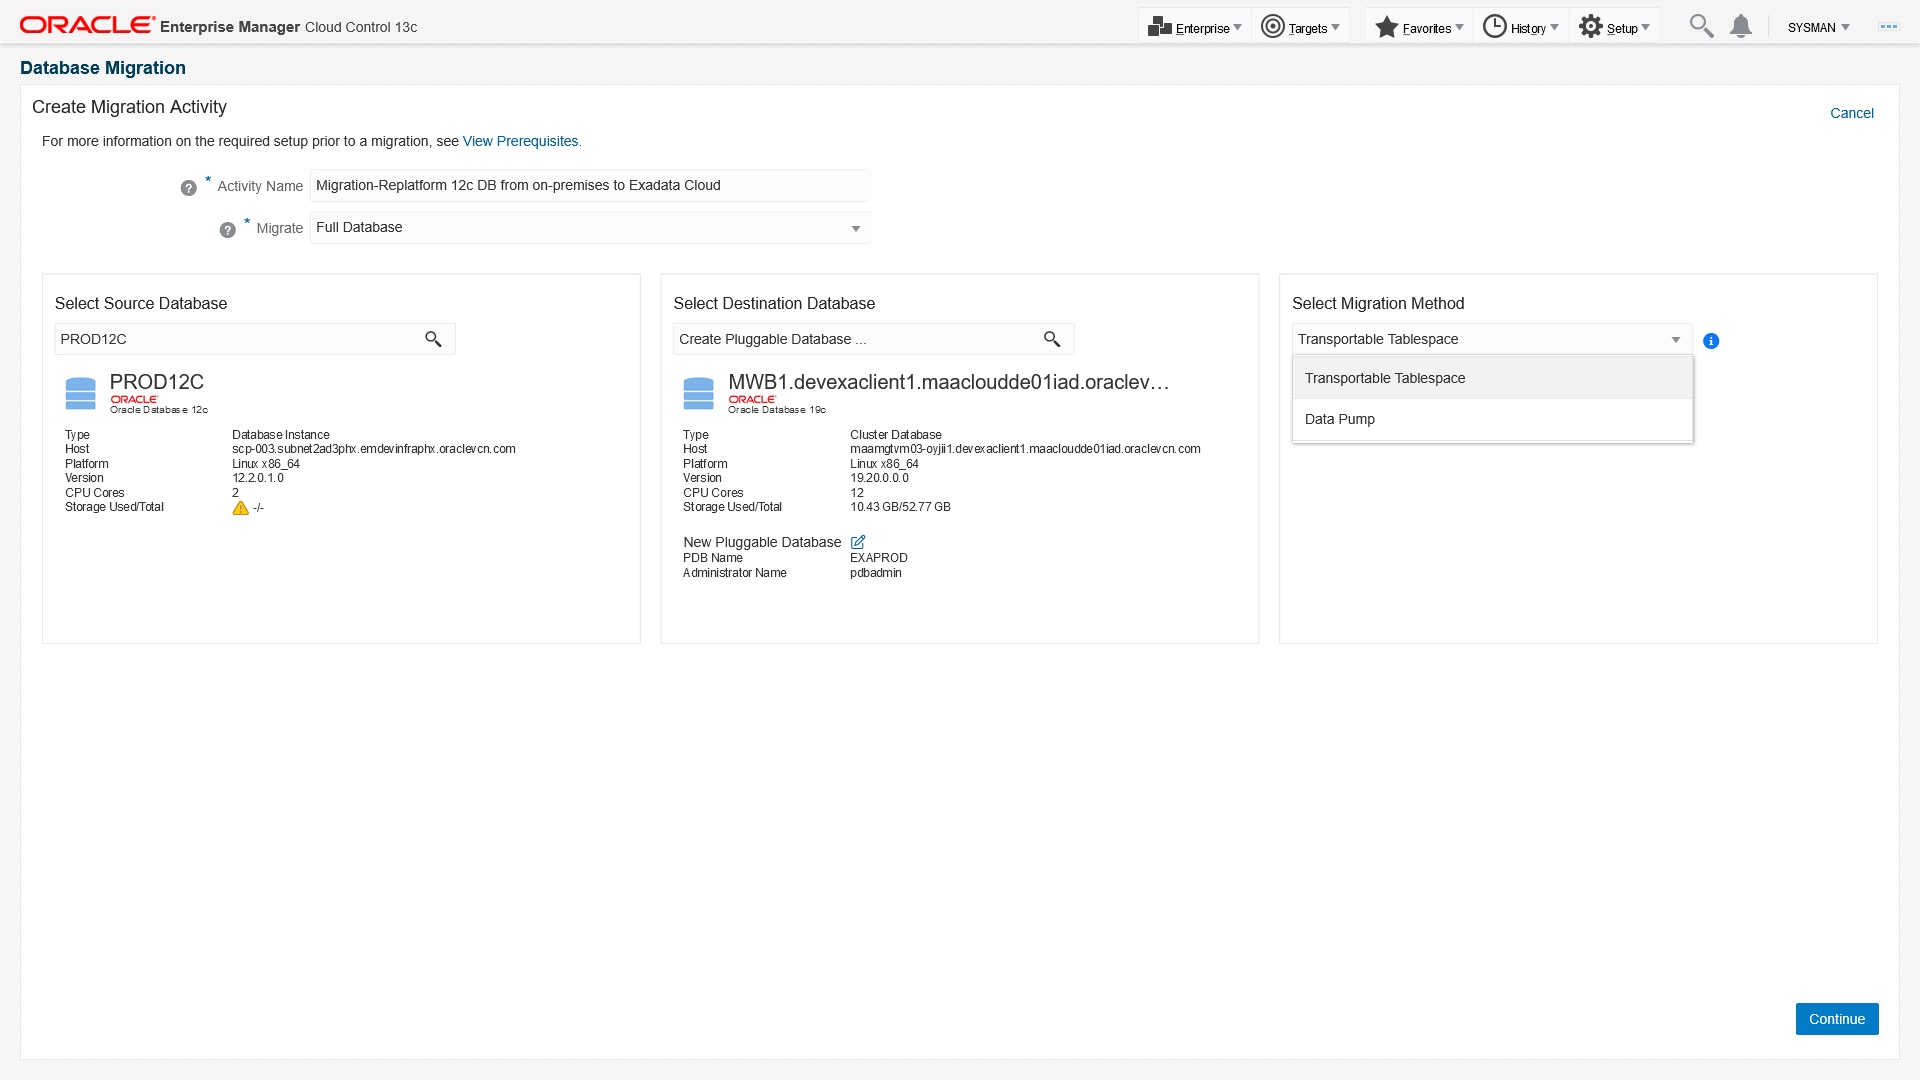Click storage warning triangle on PROD12C
Screen dimensions: 1920x1080
(x=240, y=508)
